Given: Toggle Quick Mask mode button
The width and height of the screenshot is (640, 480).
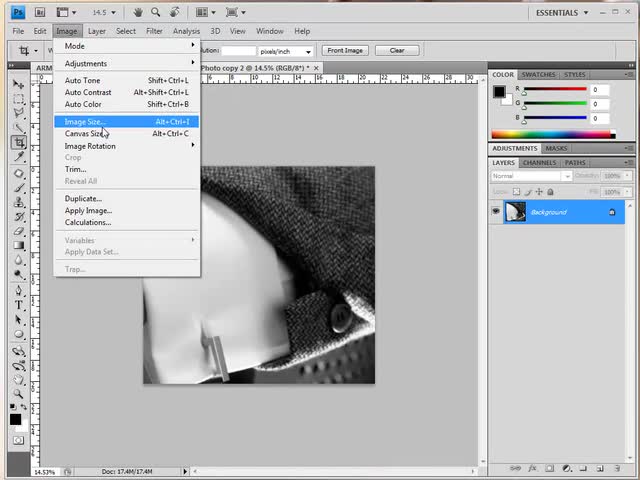Looking at the screenshot, I should click(x=19, y=440).
